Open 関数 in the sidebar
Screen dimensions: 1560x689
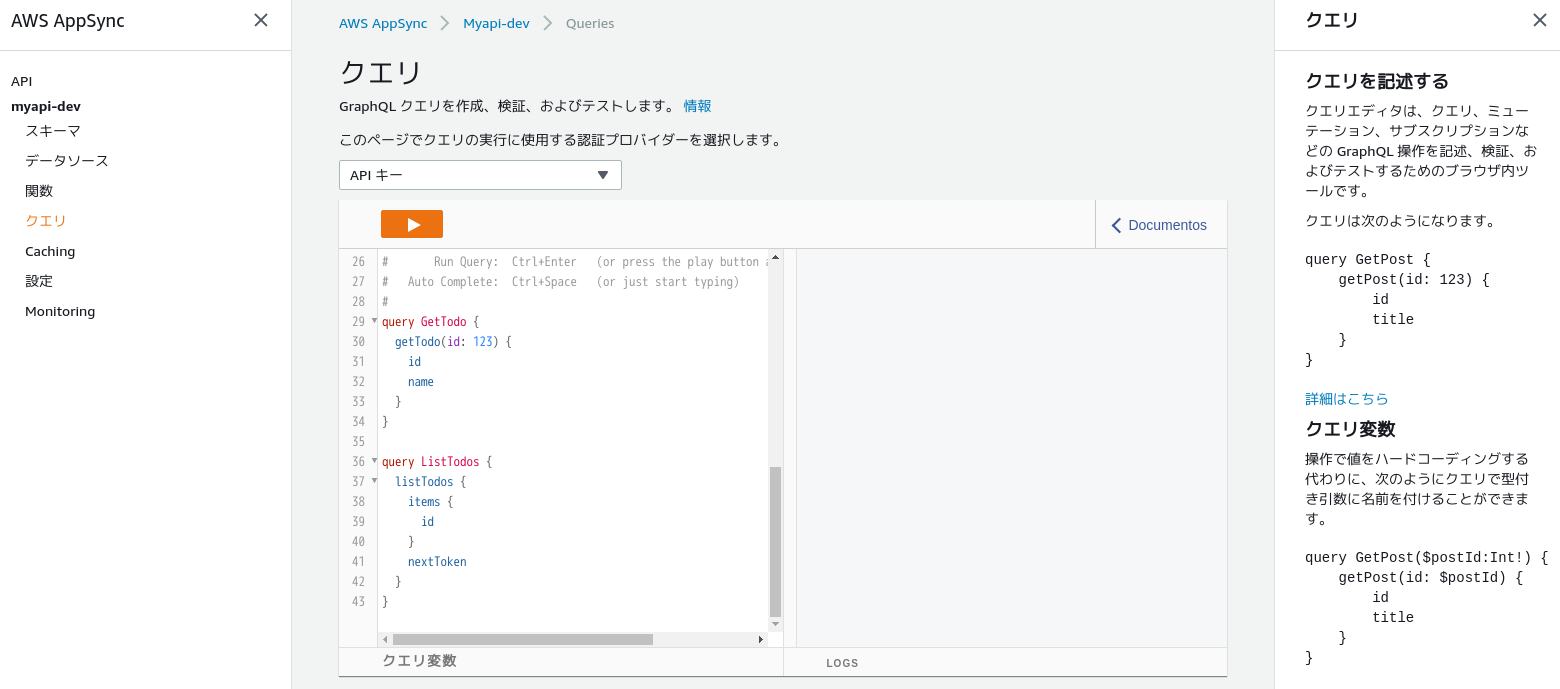coord(39,191)
